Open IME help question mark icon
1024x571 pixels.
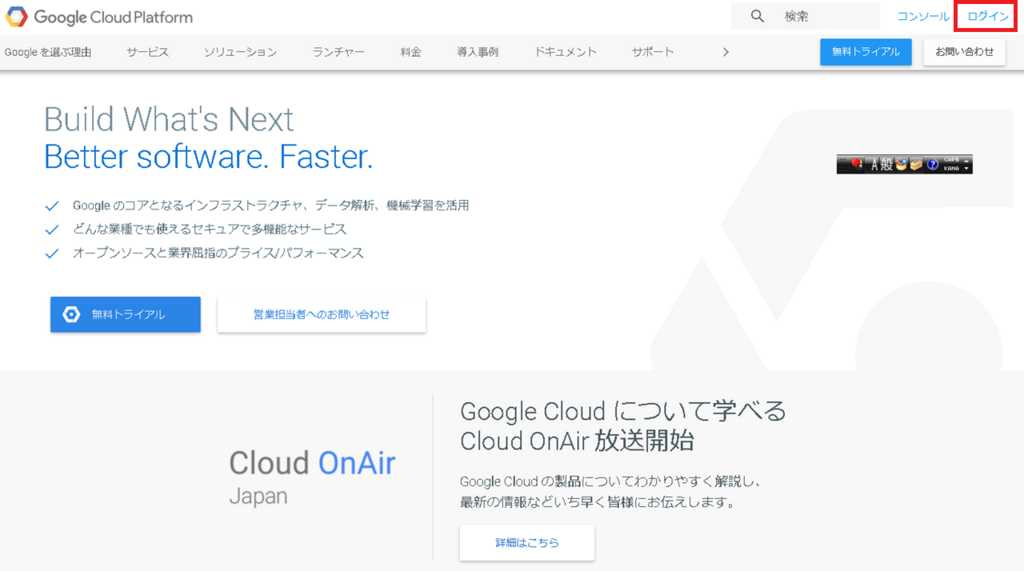click(x=933, y=165)
